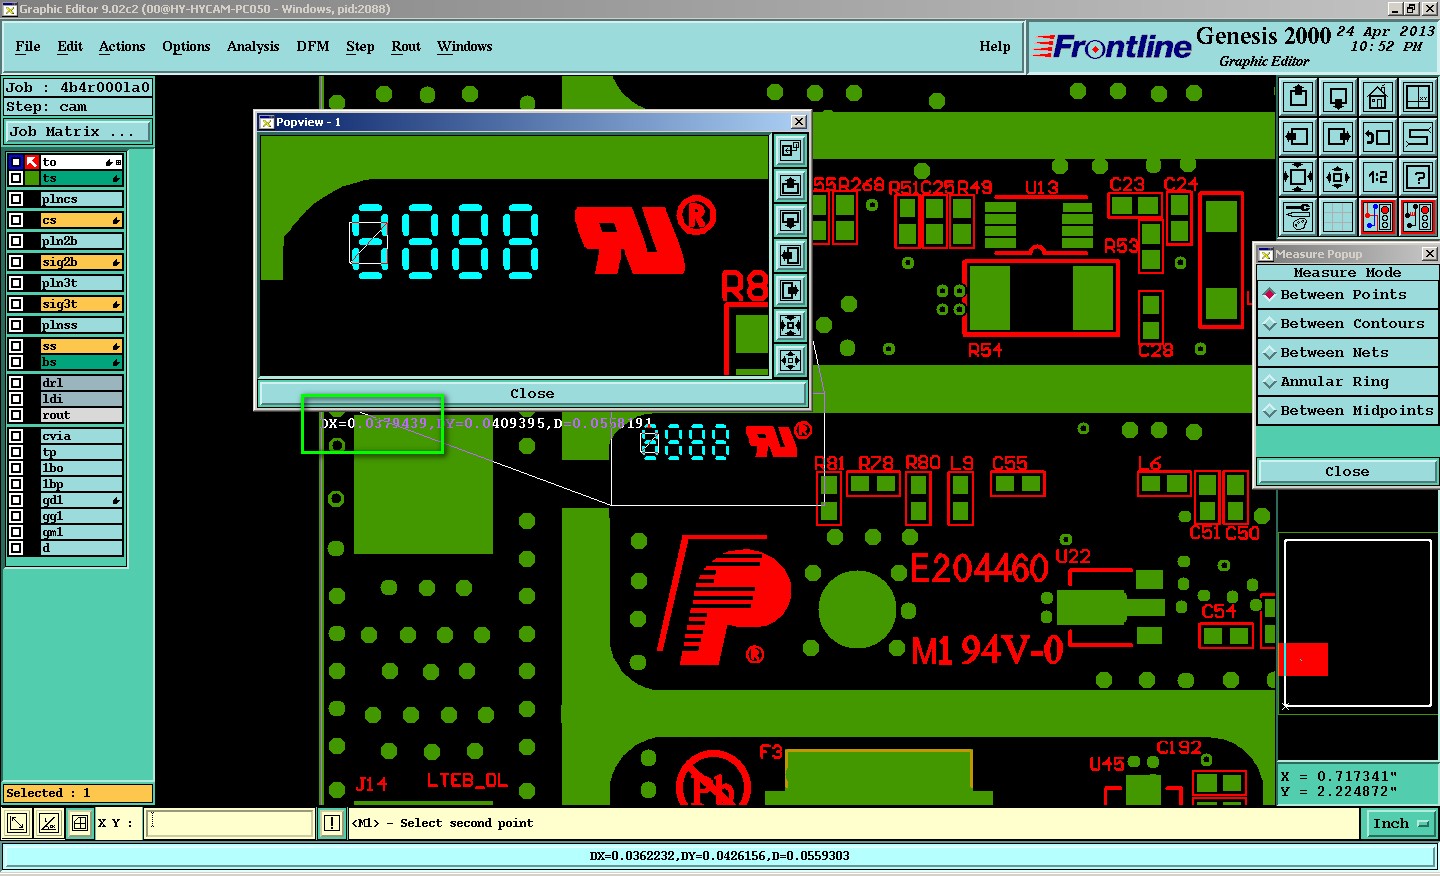The width and height of the screenshot is (1440, 876).
Task: Click Close button in Measure Popup
Action: [x=1347, y=472]
